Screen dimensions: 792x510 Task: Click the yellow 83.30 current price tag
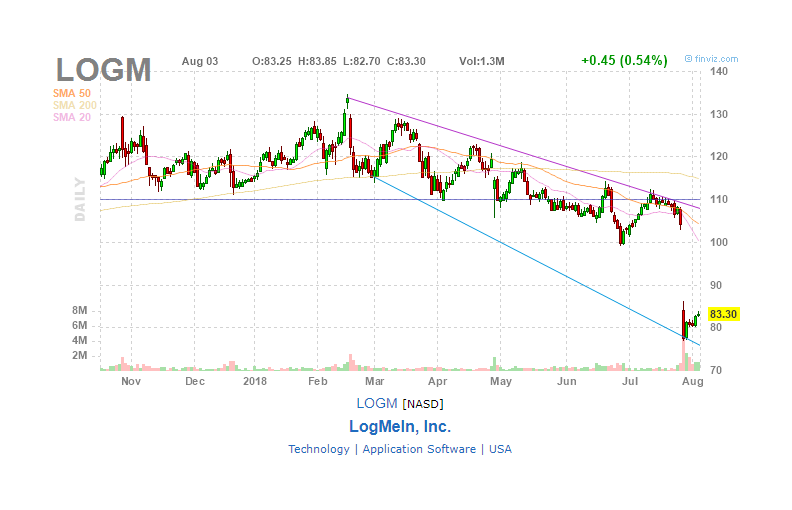point(723,314)
